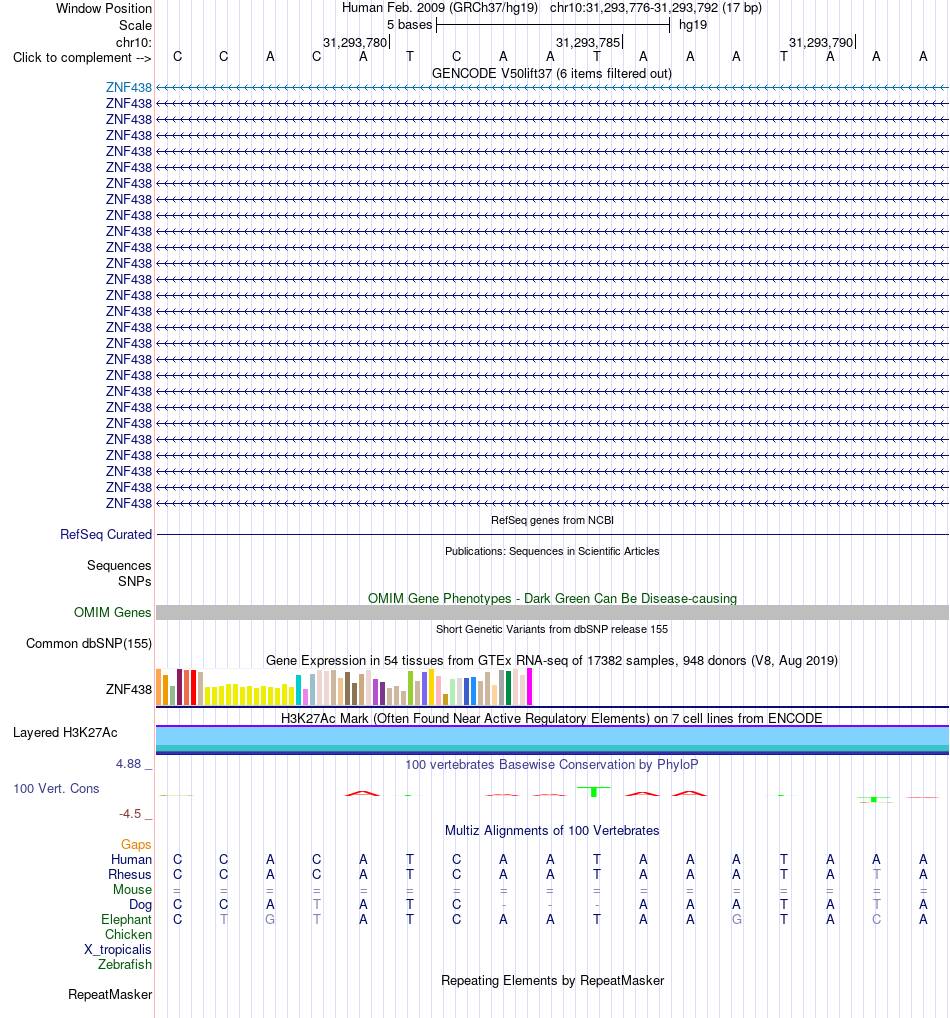Click the ZNF438 label beside the GTEx bars
This screenshot has width=950, height=1018.
point(129,689)
